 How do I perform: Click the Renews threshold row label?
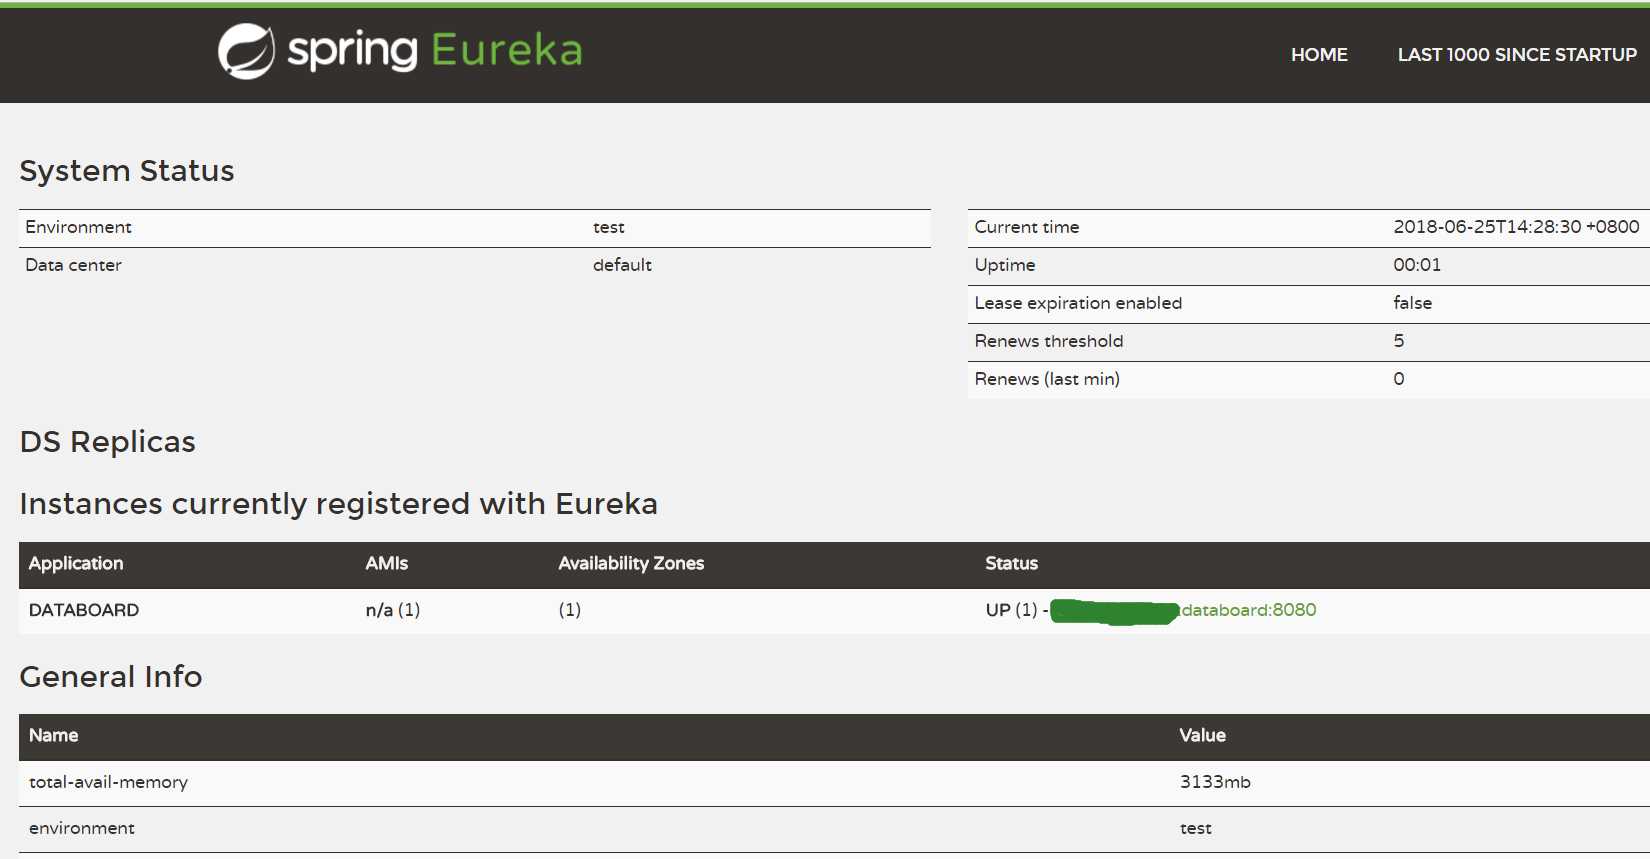tap(1049, 341)
